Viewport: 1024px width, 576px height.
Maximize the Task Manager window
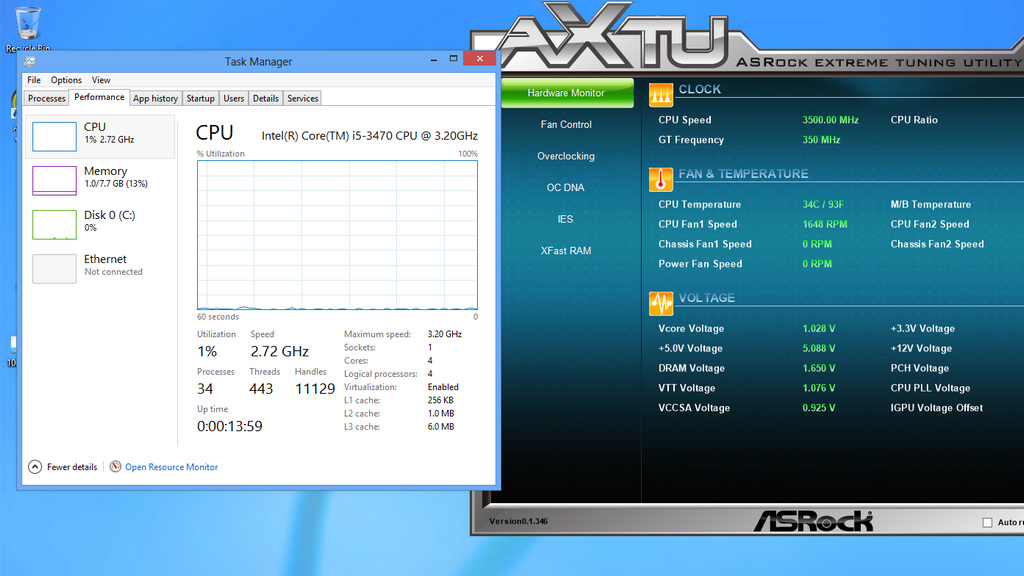click(x=453, y=59)
